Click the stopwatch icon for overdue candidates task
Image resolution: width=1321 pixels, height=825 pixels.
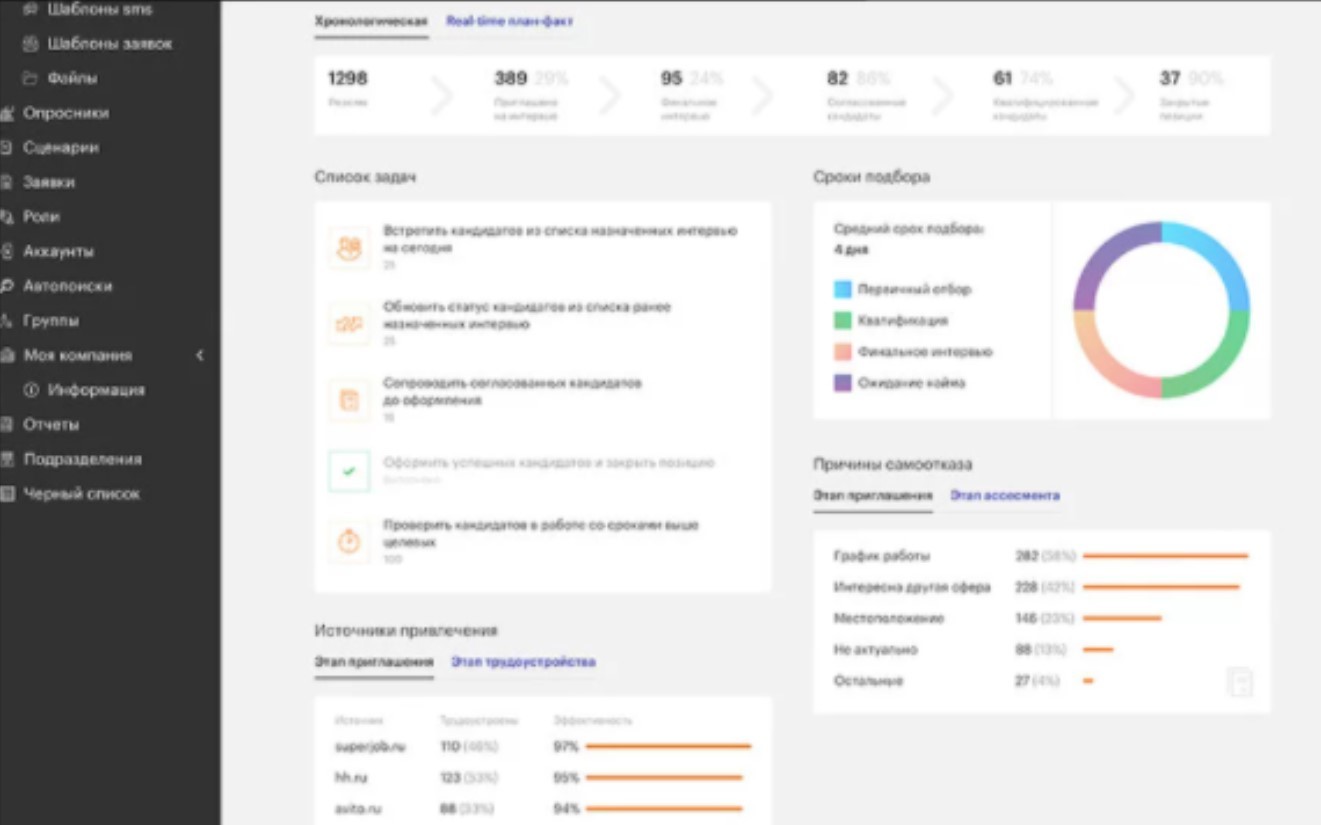point(349,541)
